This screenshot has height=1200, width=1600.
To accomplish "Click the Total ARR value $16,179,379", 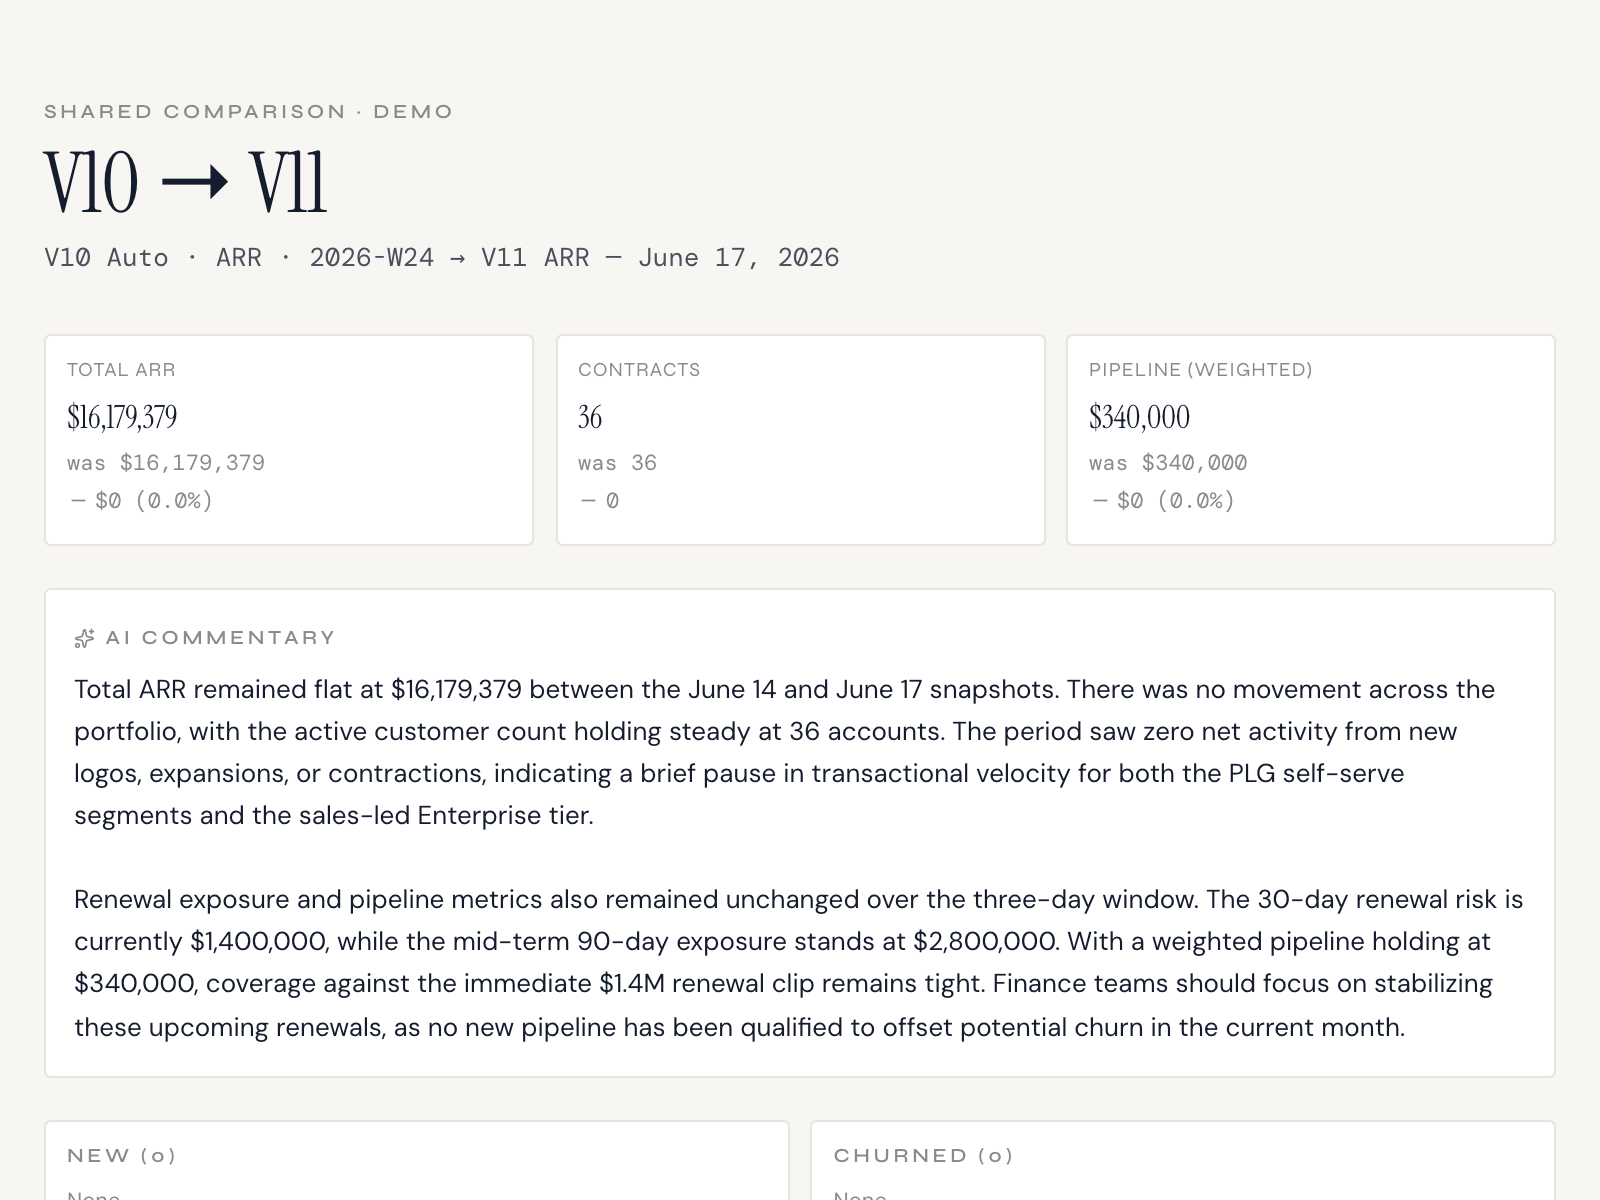I will pos(122,417).
